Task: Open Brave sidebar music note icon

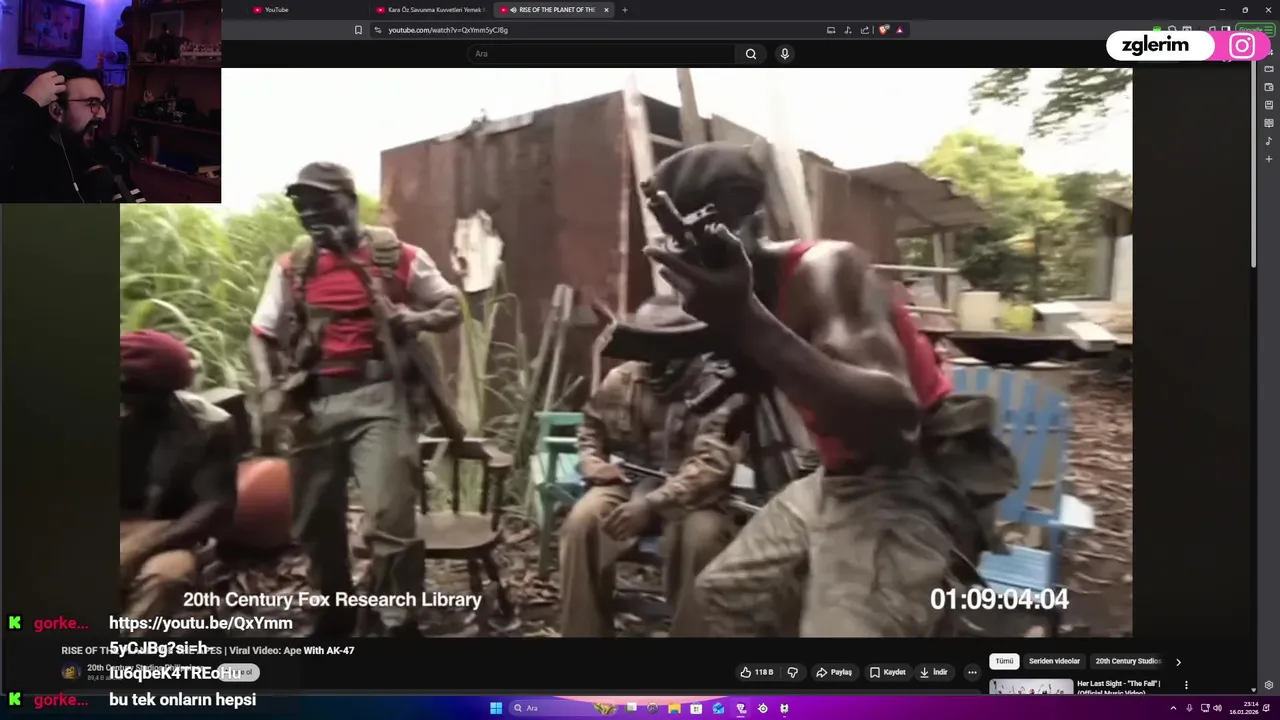Action: click(x=1269, y=141)
